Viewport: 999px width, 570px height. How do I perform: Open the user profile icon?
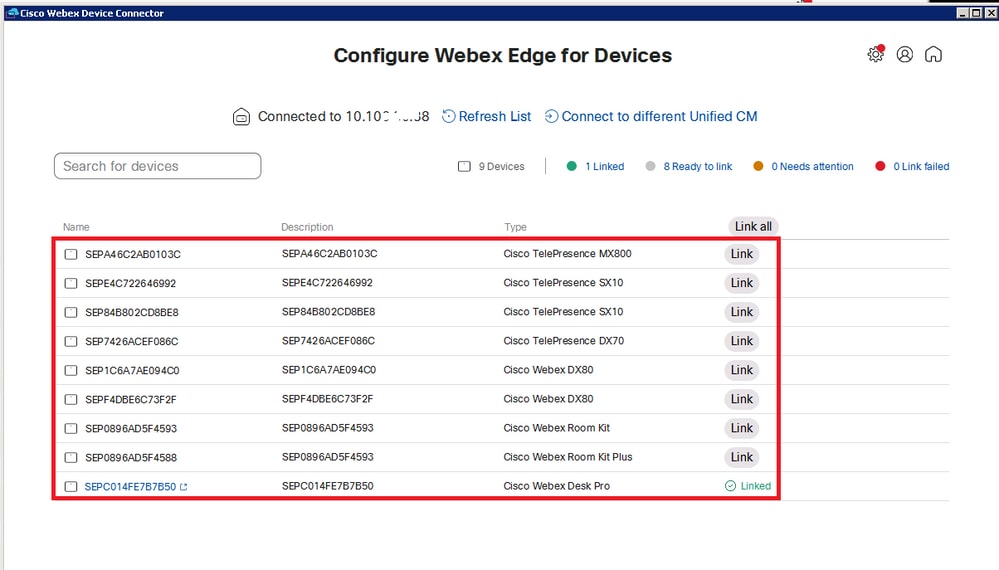(x=905, y=55)
